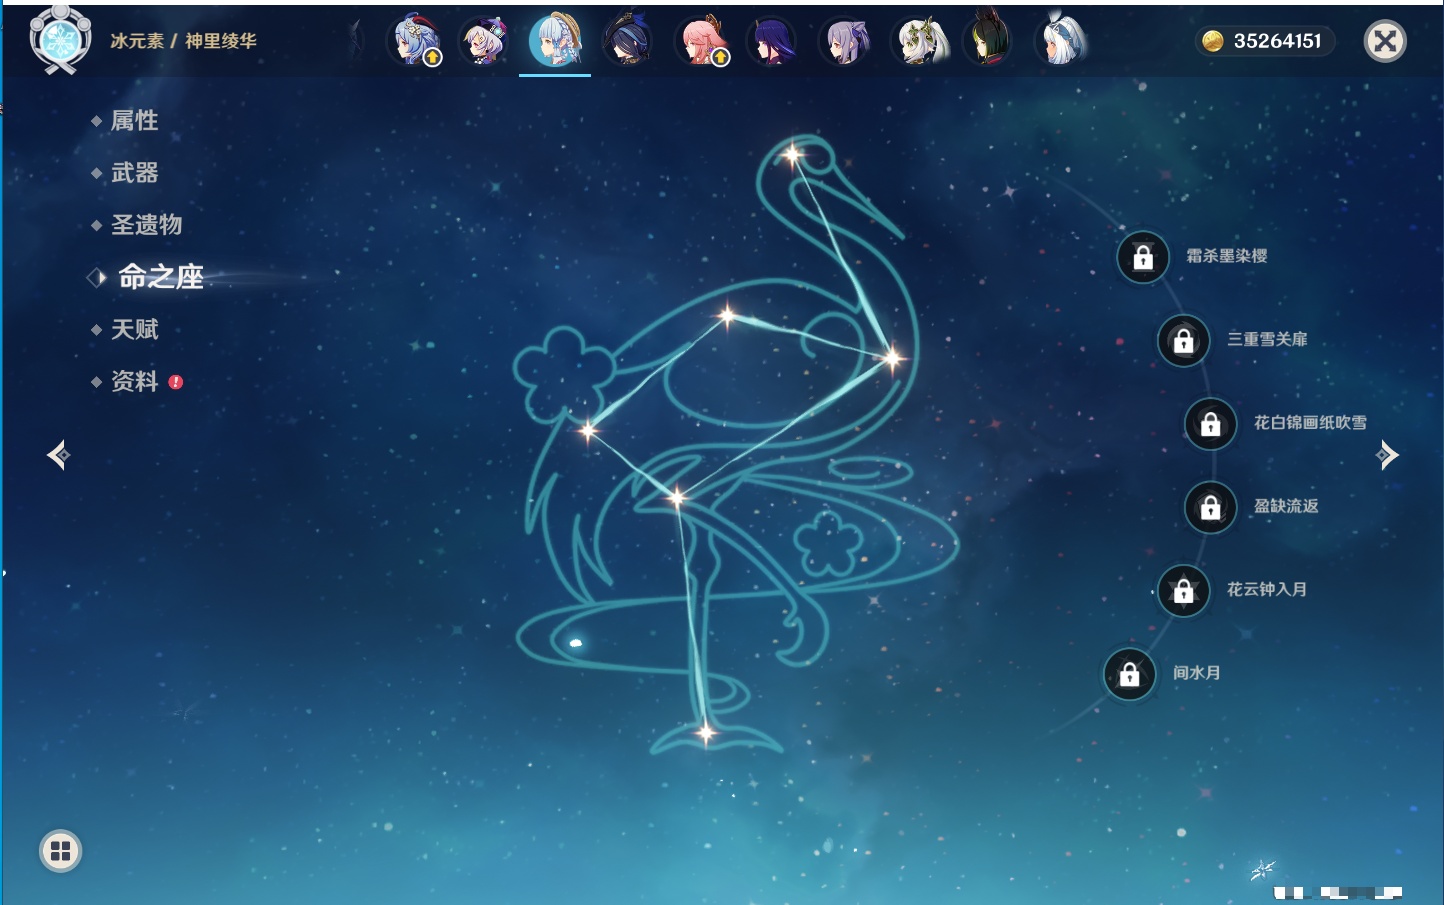This screenshot has height=905, width=1444.
Task: Select the white ponytail character portrait
Action: (1060, 41)
